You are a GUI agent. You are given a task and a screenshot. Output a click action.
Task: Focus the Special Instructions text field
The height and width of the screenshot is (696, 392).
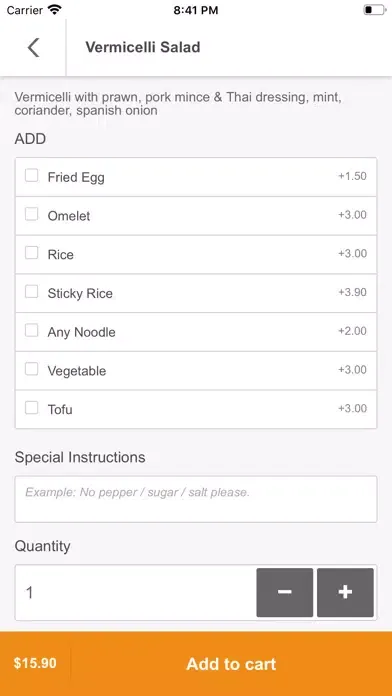tap(196, 499)
